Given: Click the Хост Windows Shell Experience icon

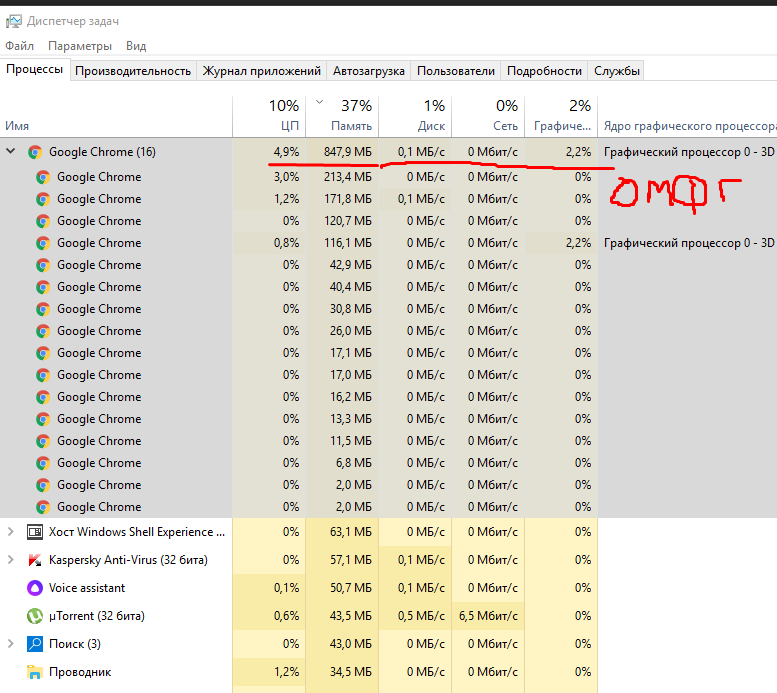Looking at the screenshot, I should [35, 532].
